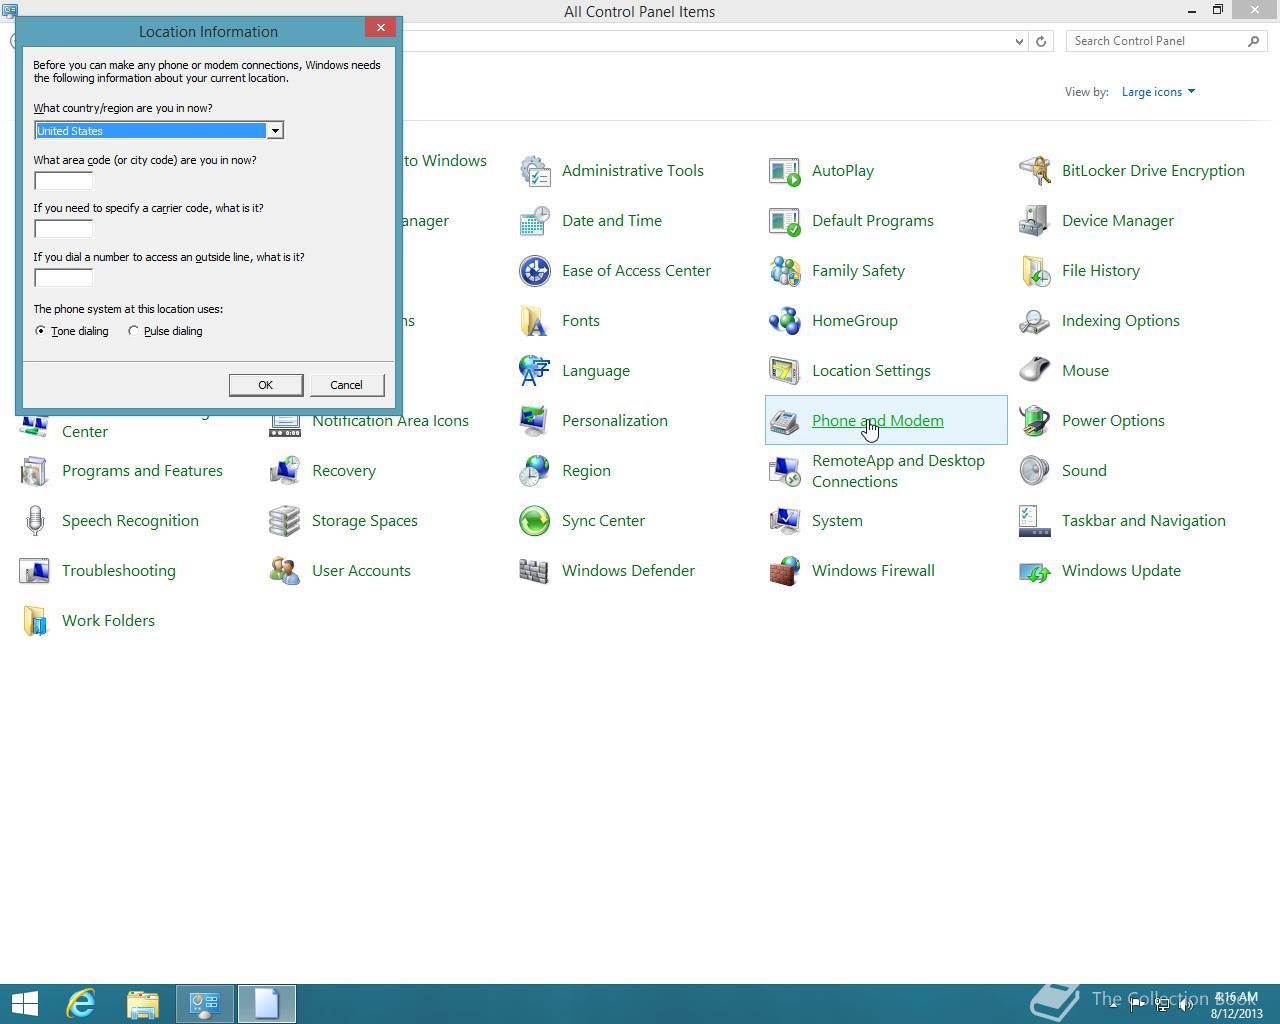The image size is (1280, 1024).
Task: Open the View by Large icons dropdown
Action: coord(1158,92)
